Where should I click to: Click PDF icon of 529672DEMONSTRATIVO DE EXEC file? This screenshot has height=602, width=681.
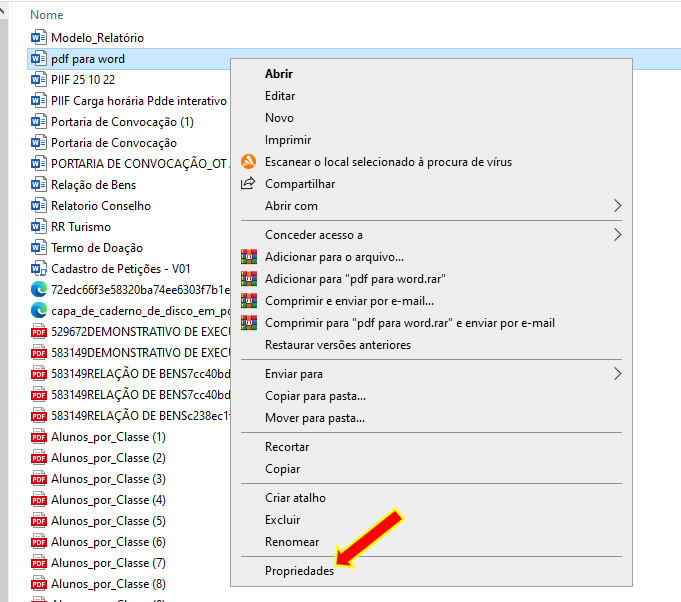[x=39, y=331]
